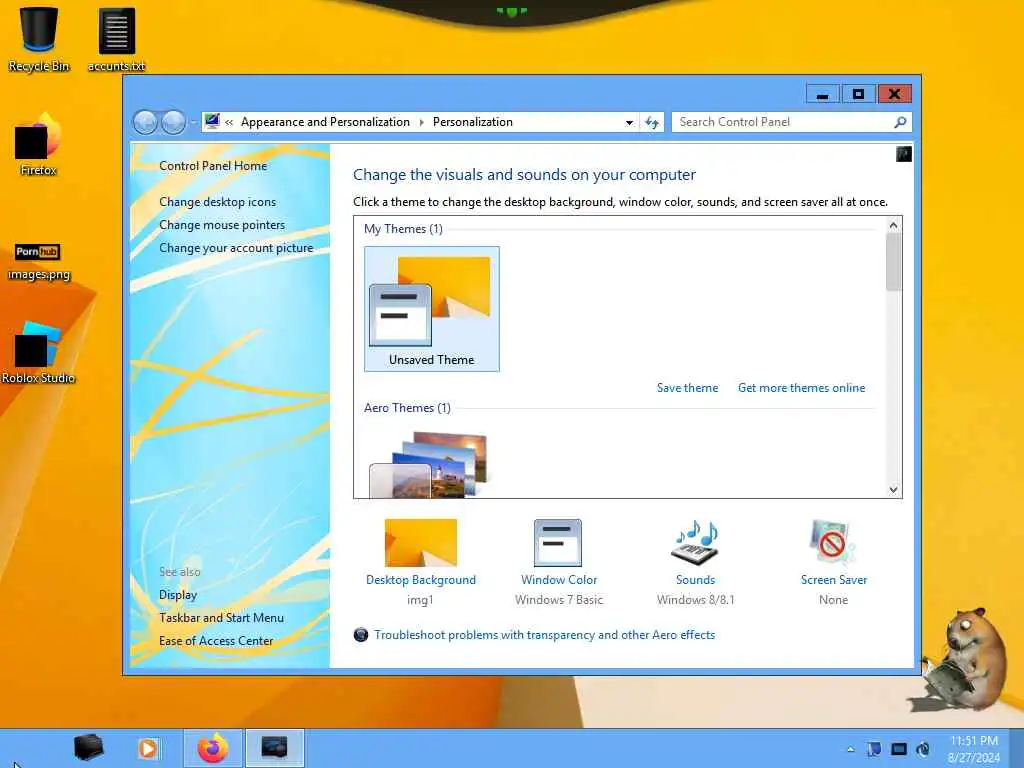Click the Action Center flag tray icon
The image size is (1024, 768).
click(x=874, y=749)
